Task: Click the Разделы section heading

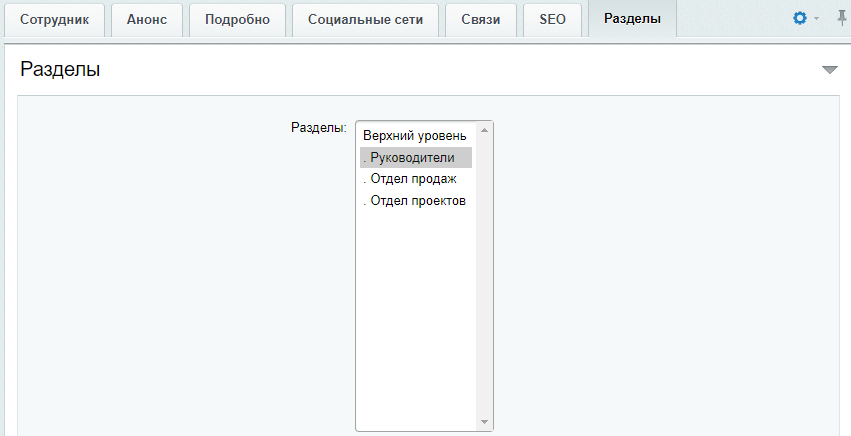Action: coord(60,69)
